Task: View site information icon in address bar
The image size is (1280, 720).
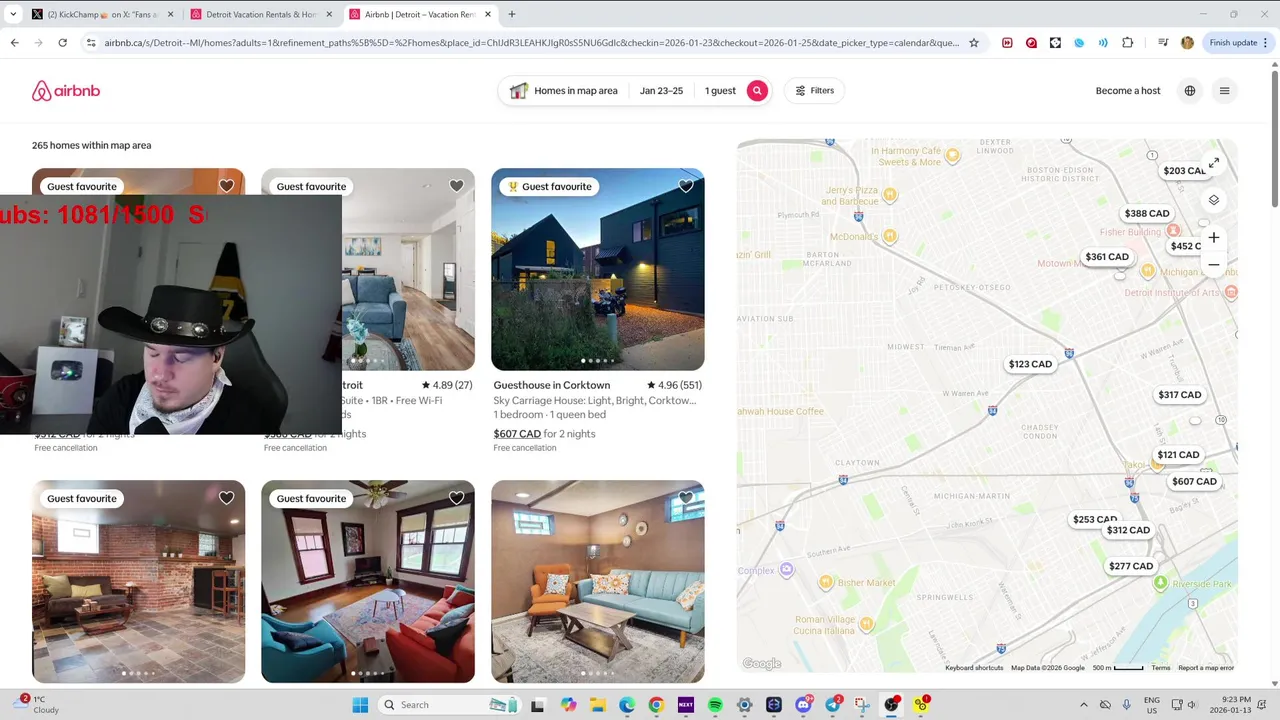Action: click(x=90, y=43)
